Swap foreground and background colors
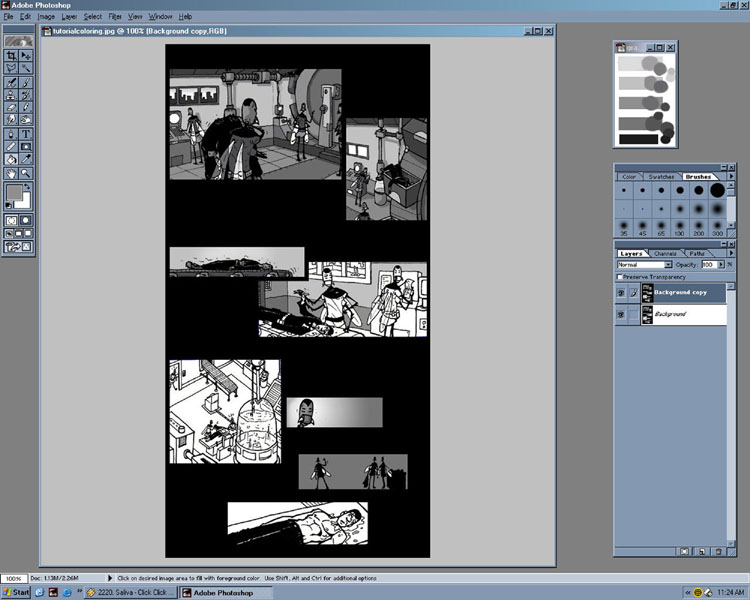Image resolution: width=750 pixels, height=600 pixels. point(28,186)
